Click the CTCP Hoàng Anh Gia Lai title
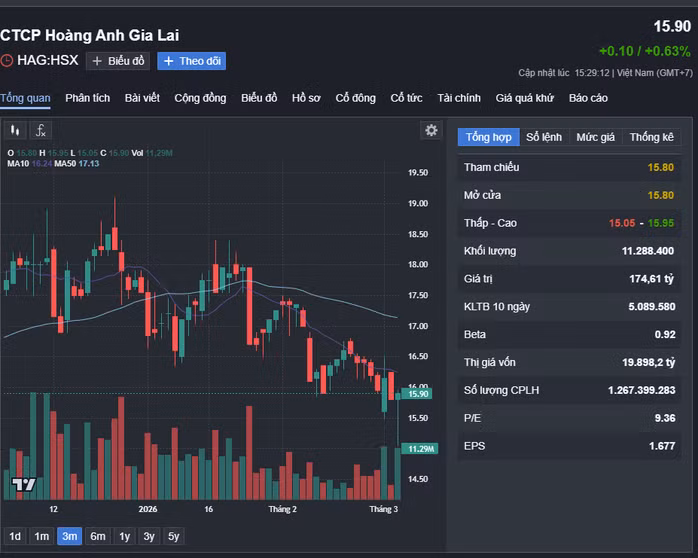The width and height of the screenshot is (698, 558). (89, 35)
